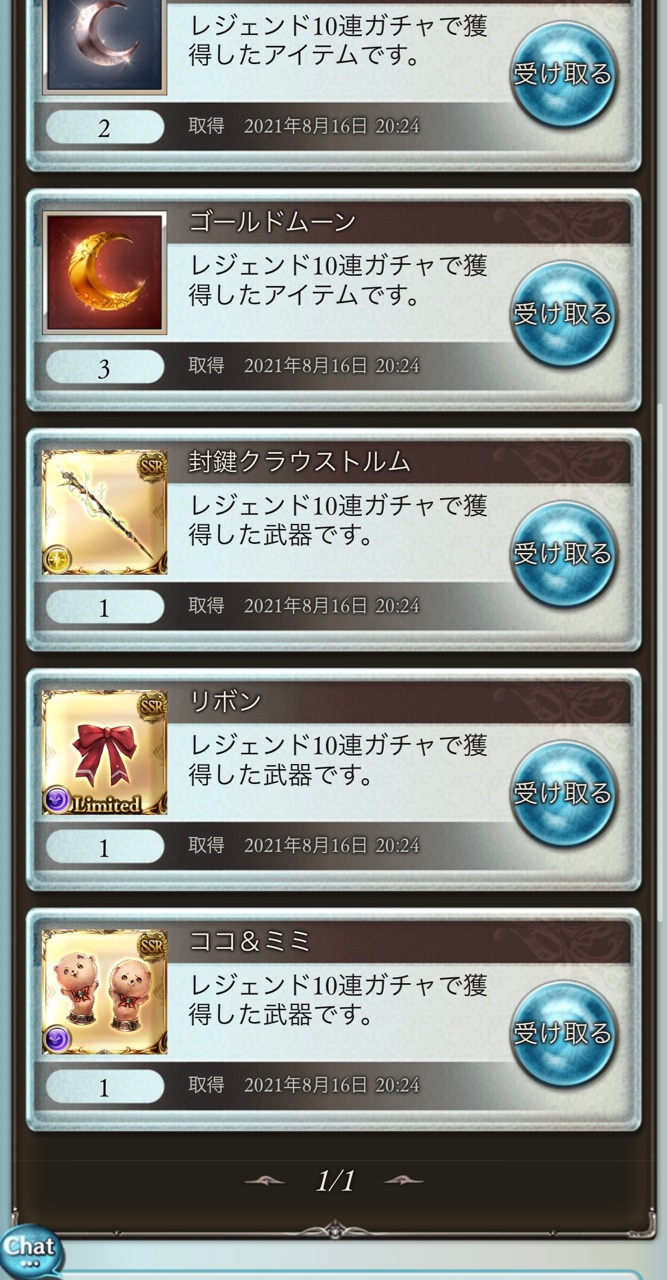Open the ココ&ミミ bears weapon icon
The width and height of the screenshot is (668, 1280).
point(104,992)
